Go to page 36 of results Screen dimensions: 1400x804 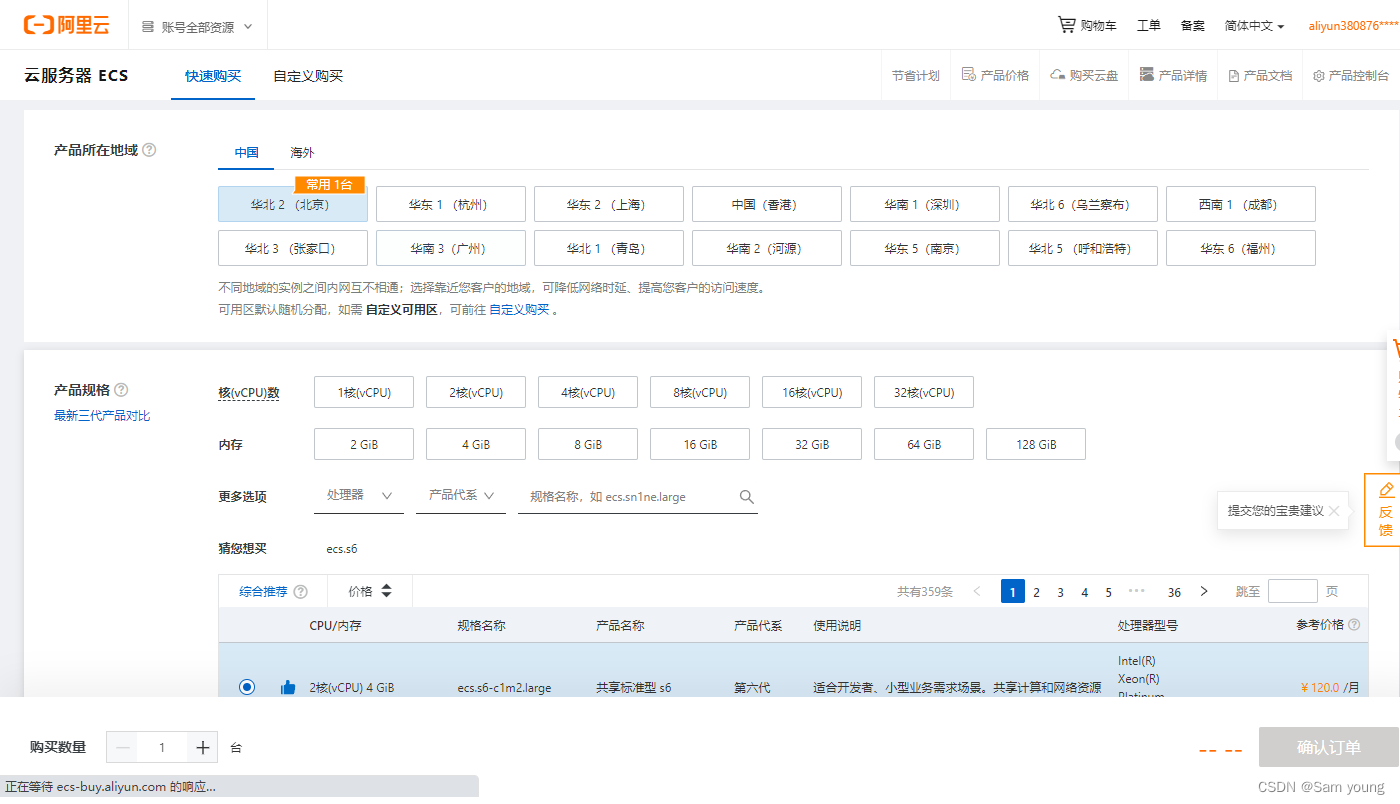pos(1174,592)
